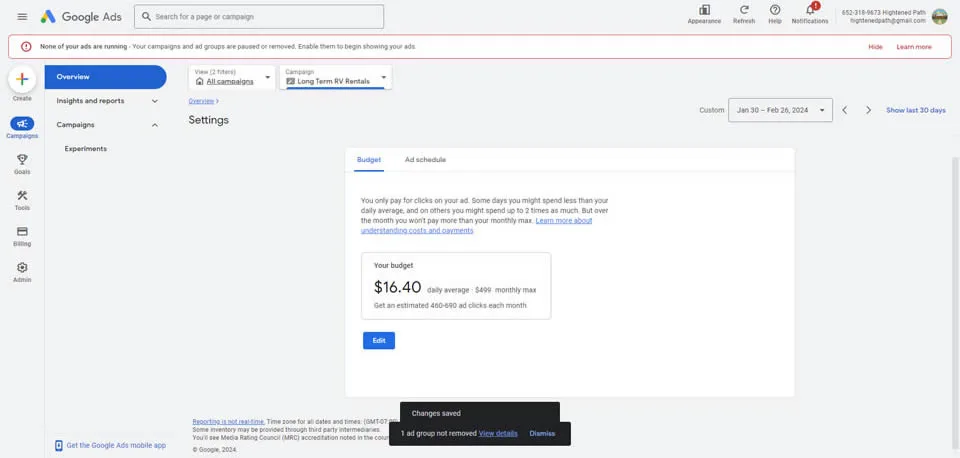Image resolution: width=960 pixels, height=458 pixels.
Task: Focus the search for a page or campaign field
Action: click(x=259, y=17)
